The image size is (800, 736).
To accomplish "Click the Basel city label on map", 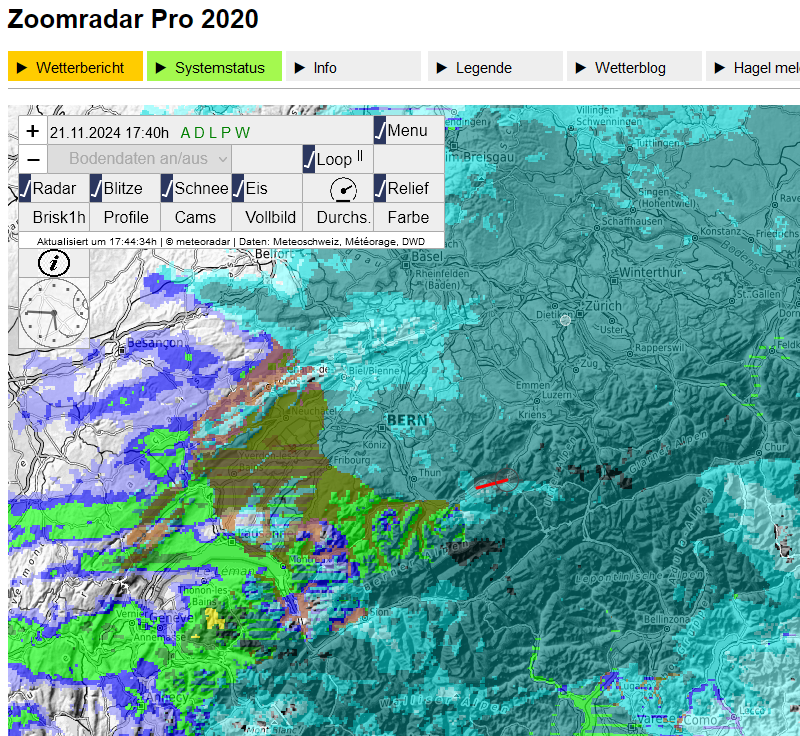I will coord(427,257).
